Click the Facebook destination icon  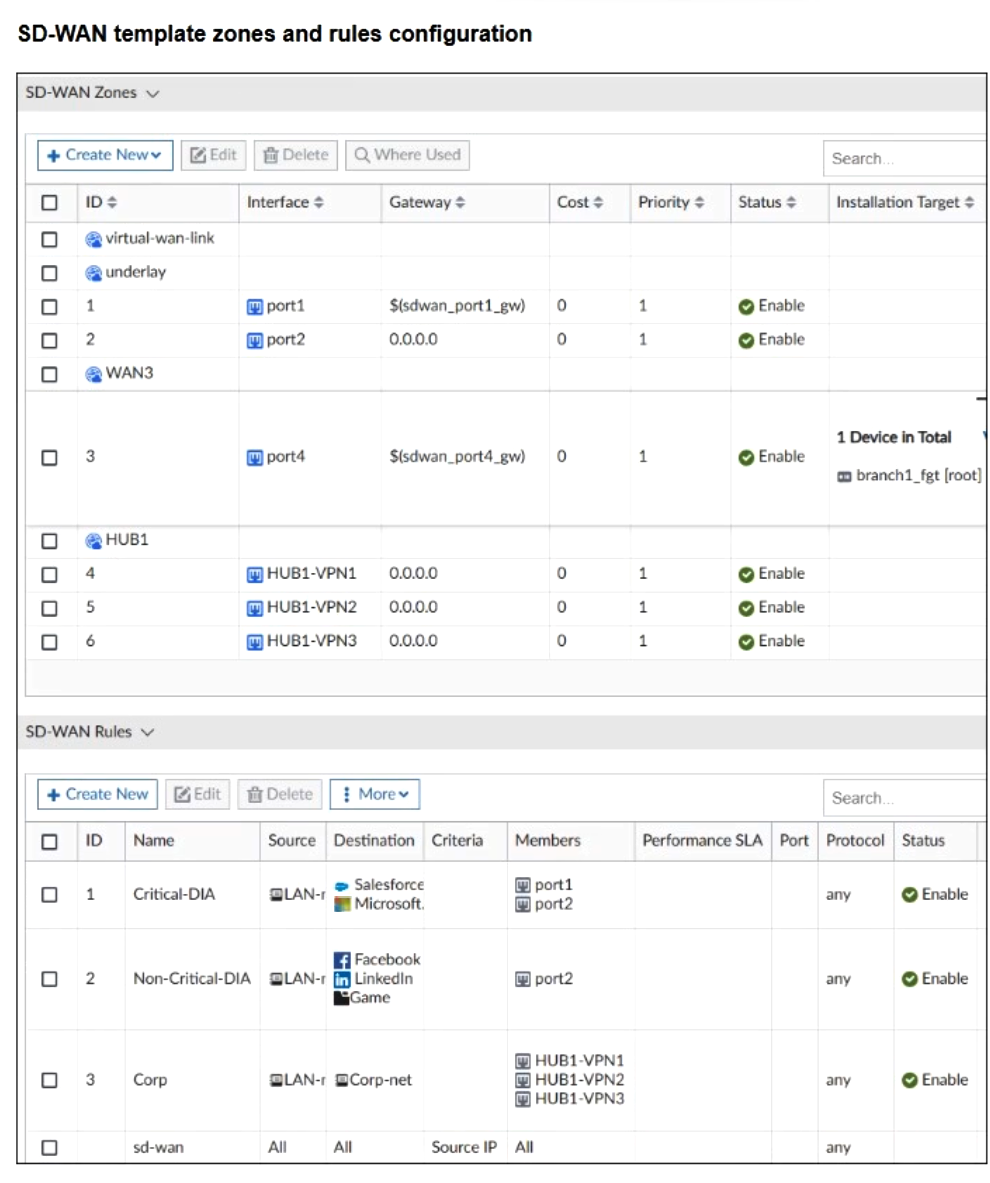coord(342,960)
